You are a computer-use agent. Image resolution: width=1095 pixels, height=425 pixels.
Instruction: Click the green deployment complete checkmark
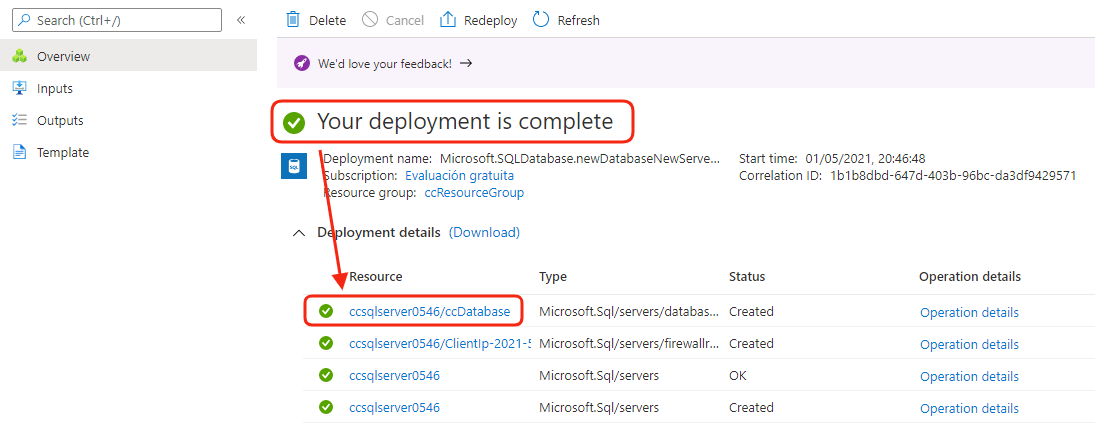point(294,124)
